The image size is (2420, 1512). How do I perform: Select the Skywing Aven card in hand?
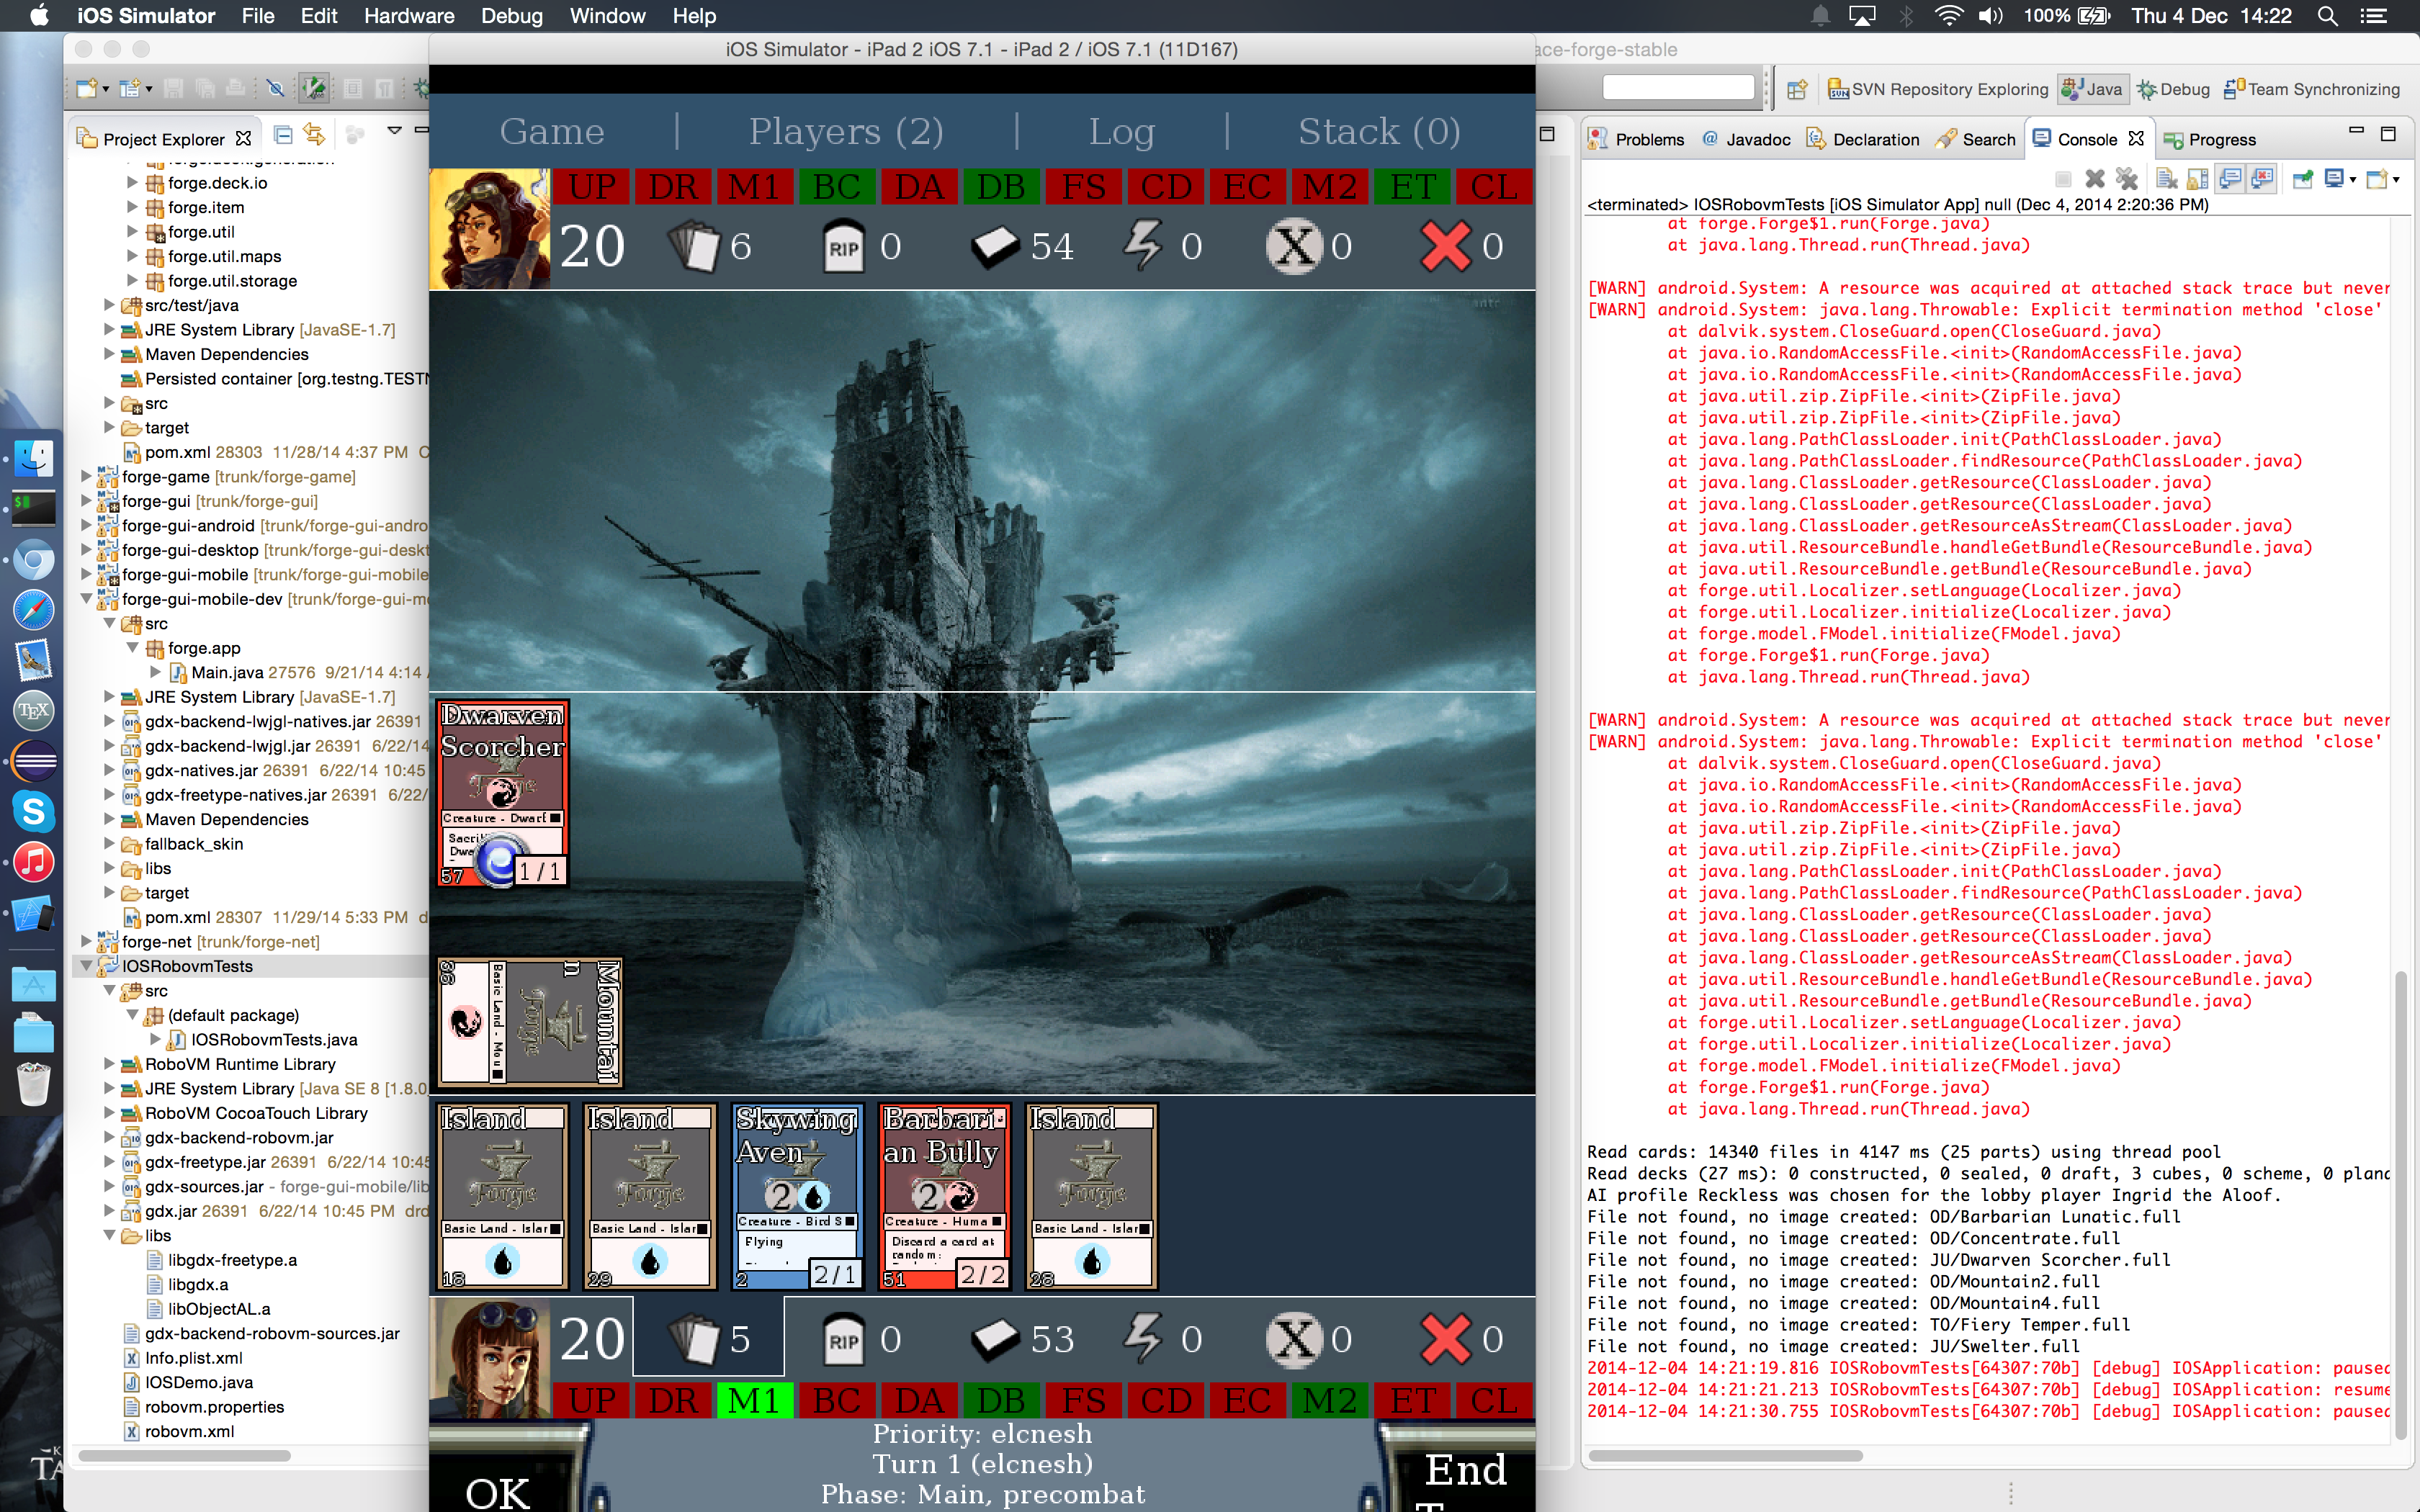[x=797, y=1197]
